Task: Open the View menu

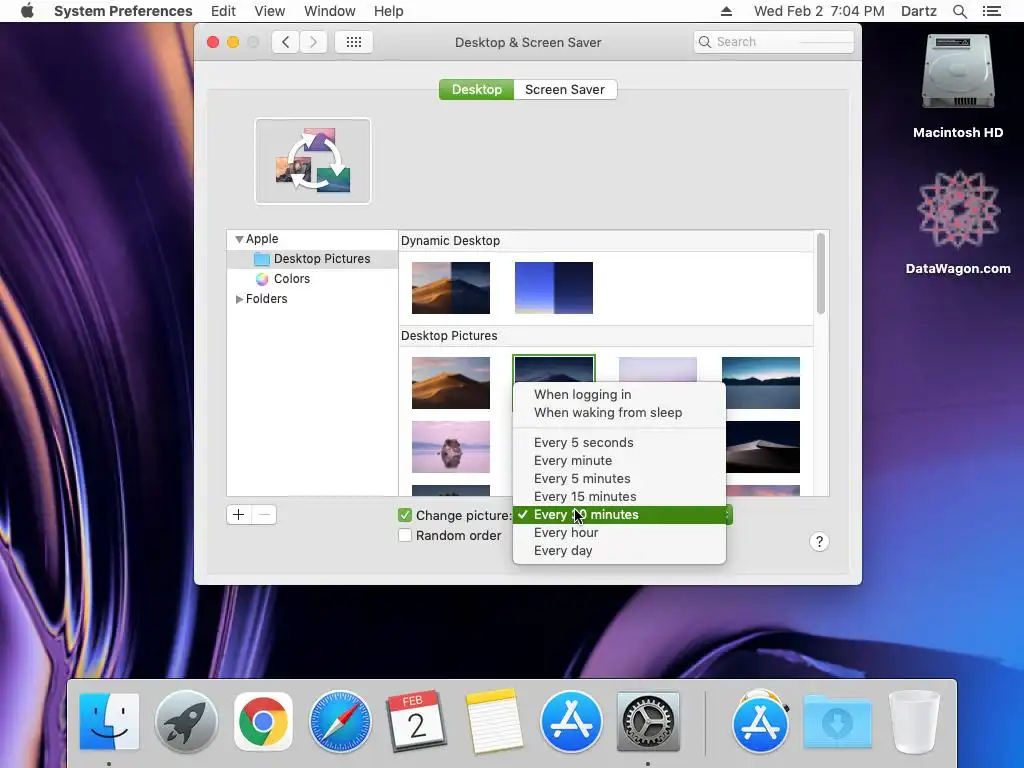Action: coord(269,11)
